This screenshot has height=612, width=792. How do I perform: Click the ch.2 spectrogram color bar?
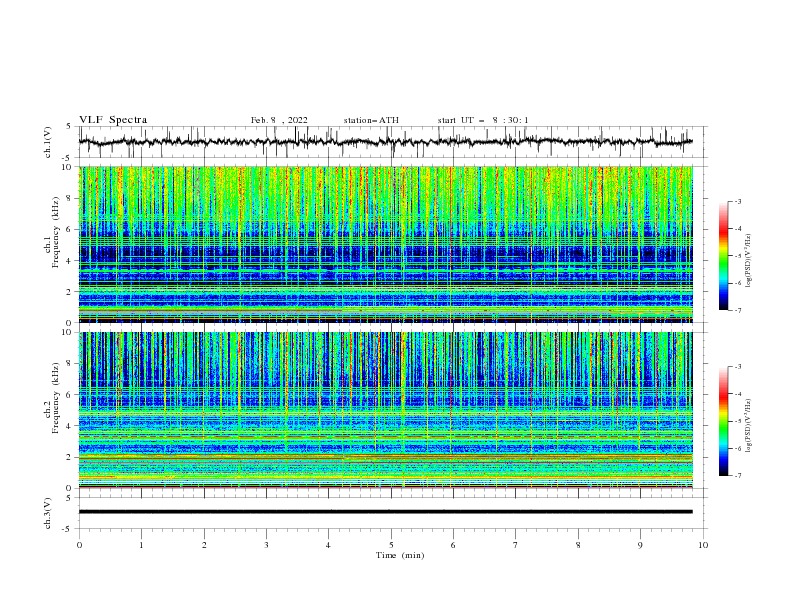click(x=723, y=421)
